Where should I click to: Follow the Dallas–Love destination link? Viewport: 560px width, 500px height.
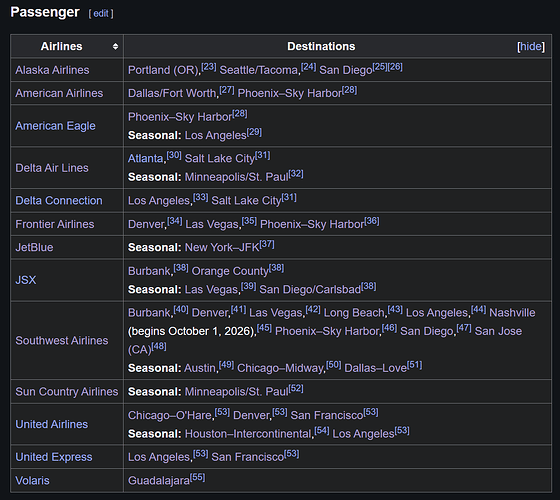tap(376, 368)
